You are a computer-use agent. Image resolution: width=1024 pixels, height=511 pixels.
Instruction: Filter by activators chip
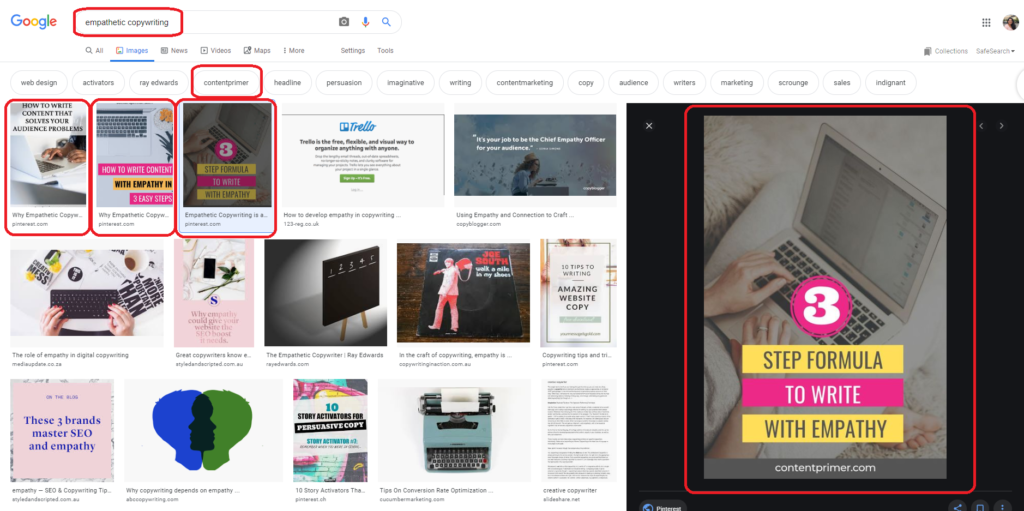pyautogui.click(x=98, y=83)
